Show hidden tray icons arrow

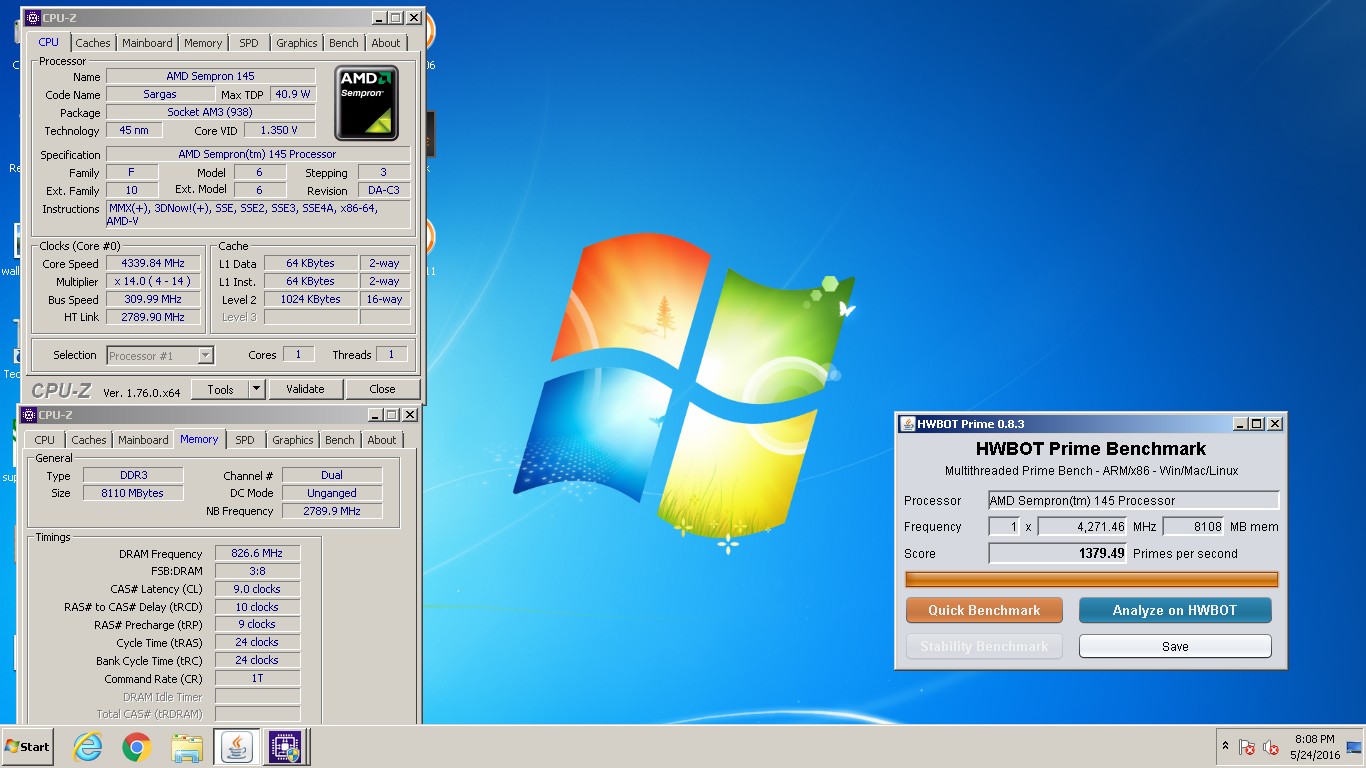tap(1225, 747)
